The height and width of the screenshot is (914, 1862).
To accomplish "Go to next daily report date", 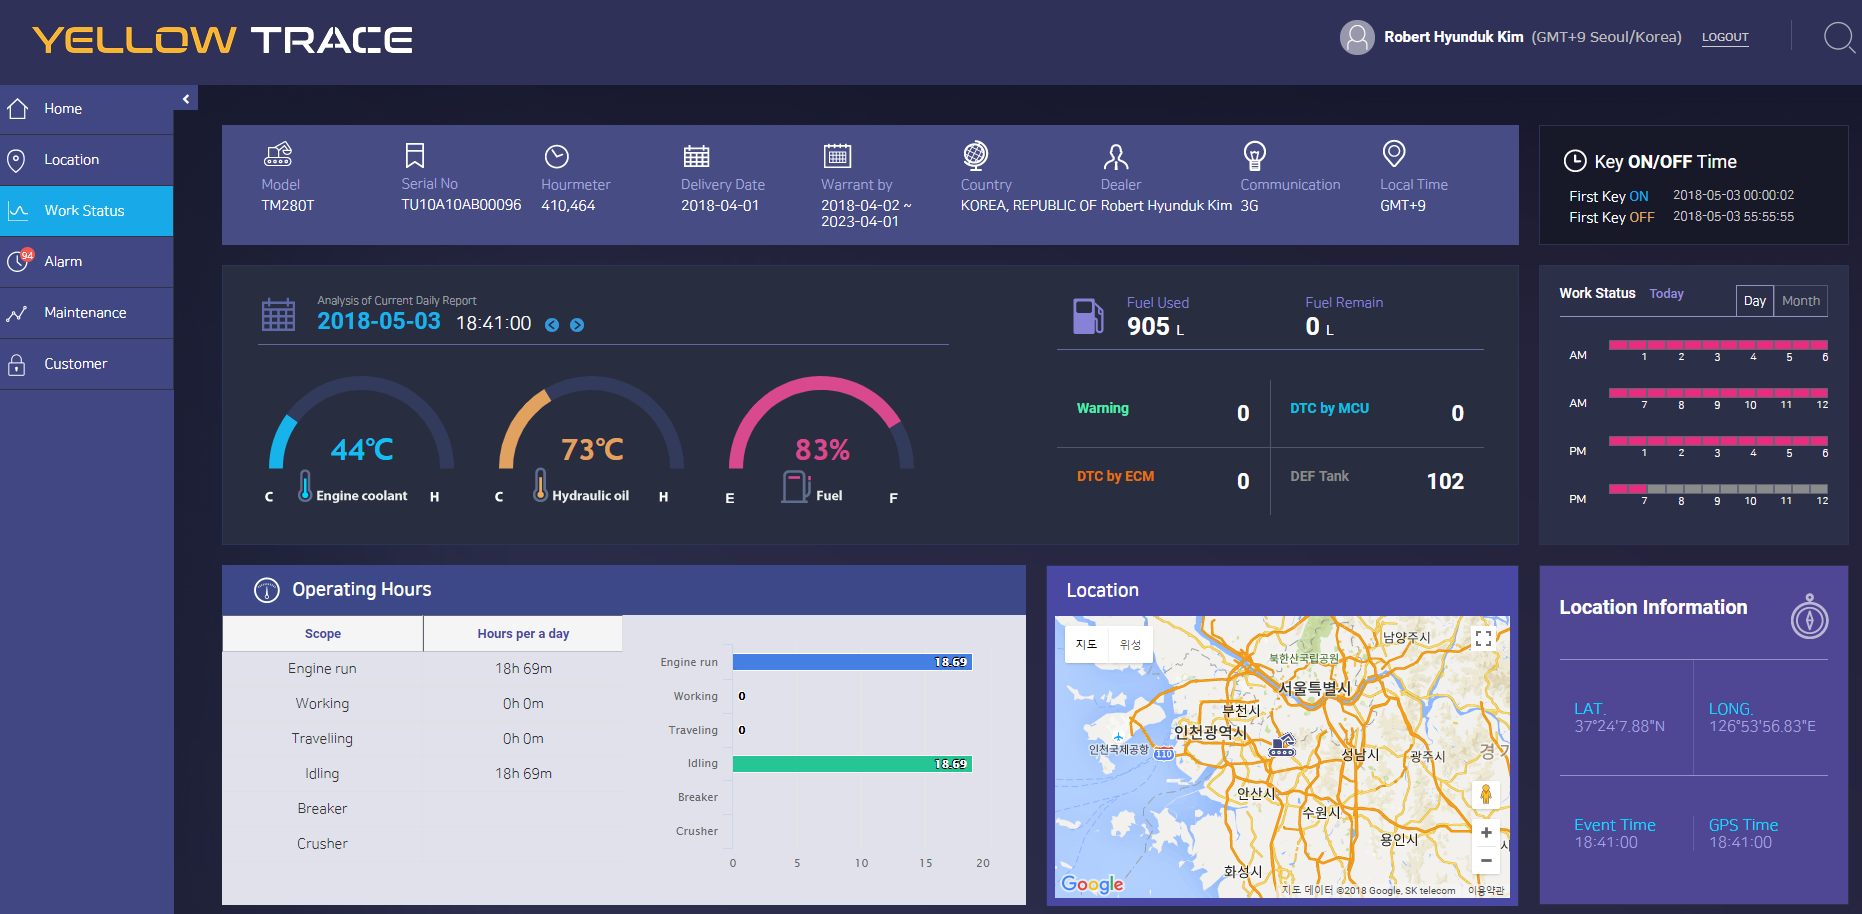I will 577,325.
